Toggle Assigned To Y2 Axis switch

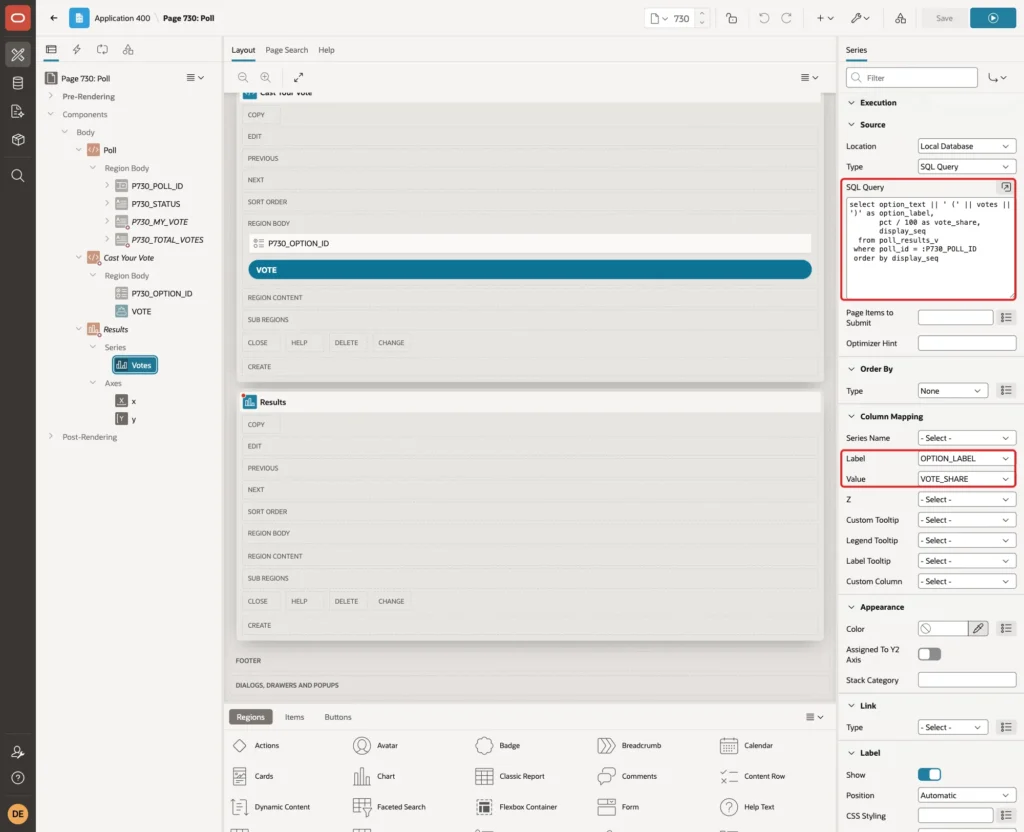pos(929,654)
